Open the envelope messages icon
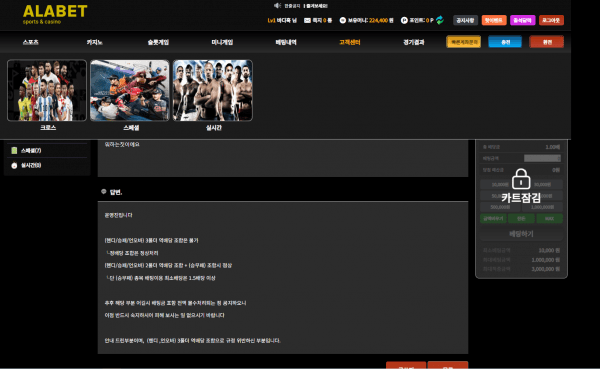 coord(307,20)
